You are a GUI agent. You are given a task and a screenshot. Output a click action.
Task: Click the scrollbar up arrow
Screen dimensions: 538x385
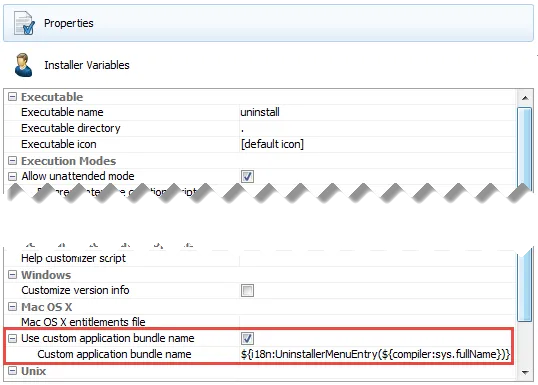525,98
